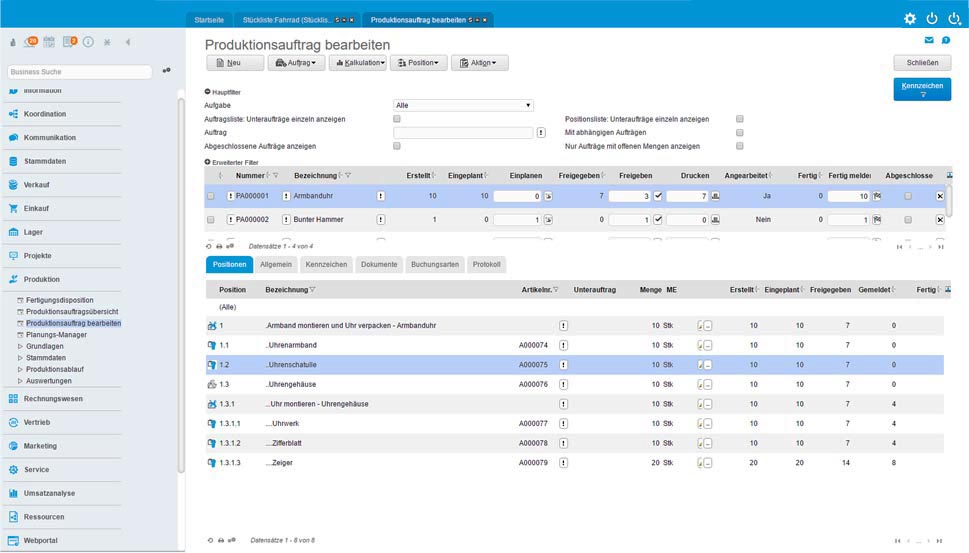Image resolution: width=969 pixels, height=553 pixels.
Task: Switch to the Dokumente tab
Action: click(x=379, y=264)
